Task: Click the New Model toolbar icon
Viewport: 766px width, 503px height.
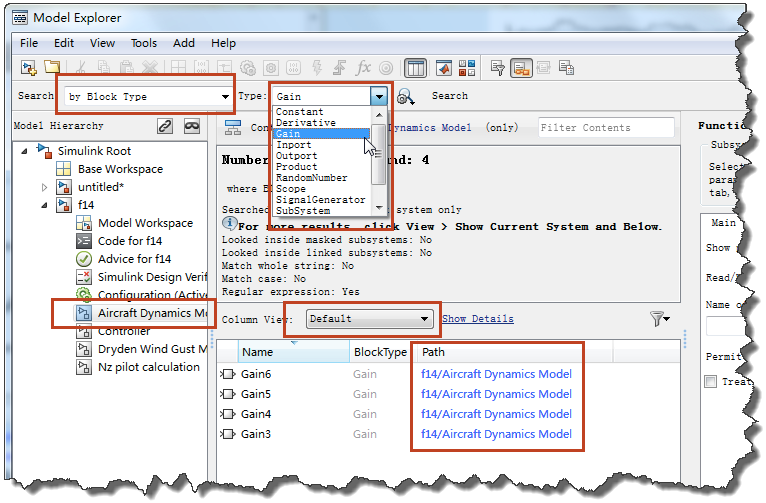Action: 29,68
